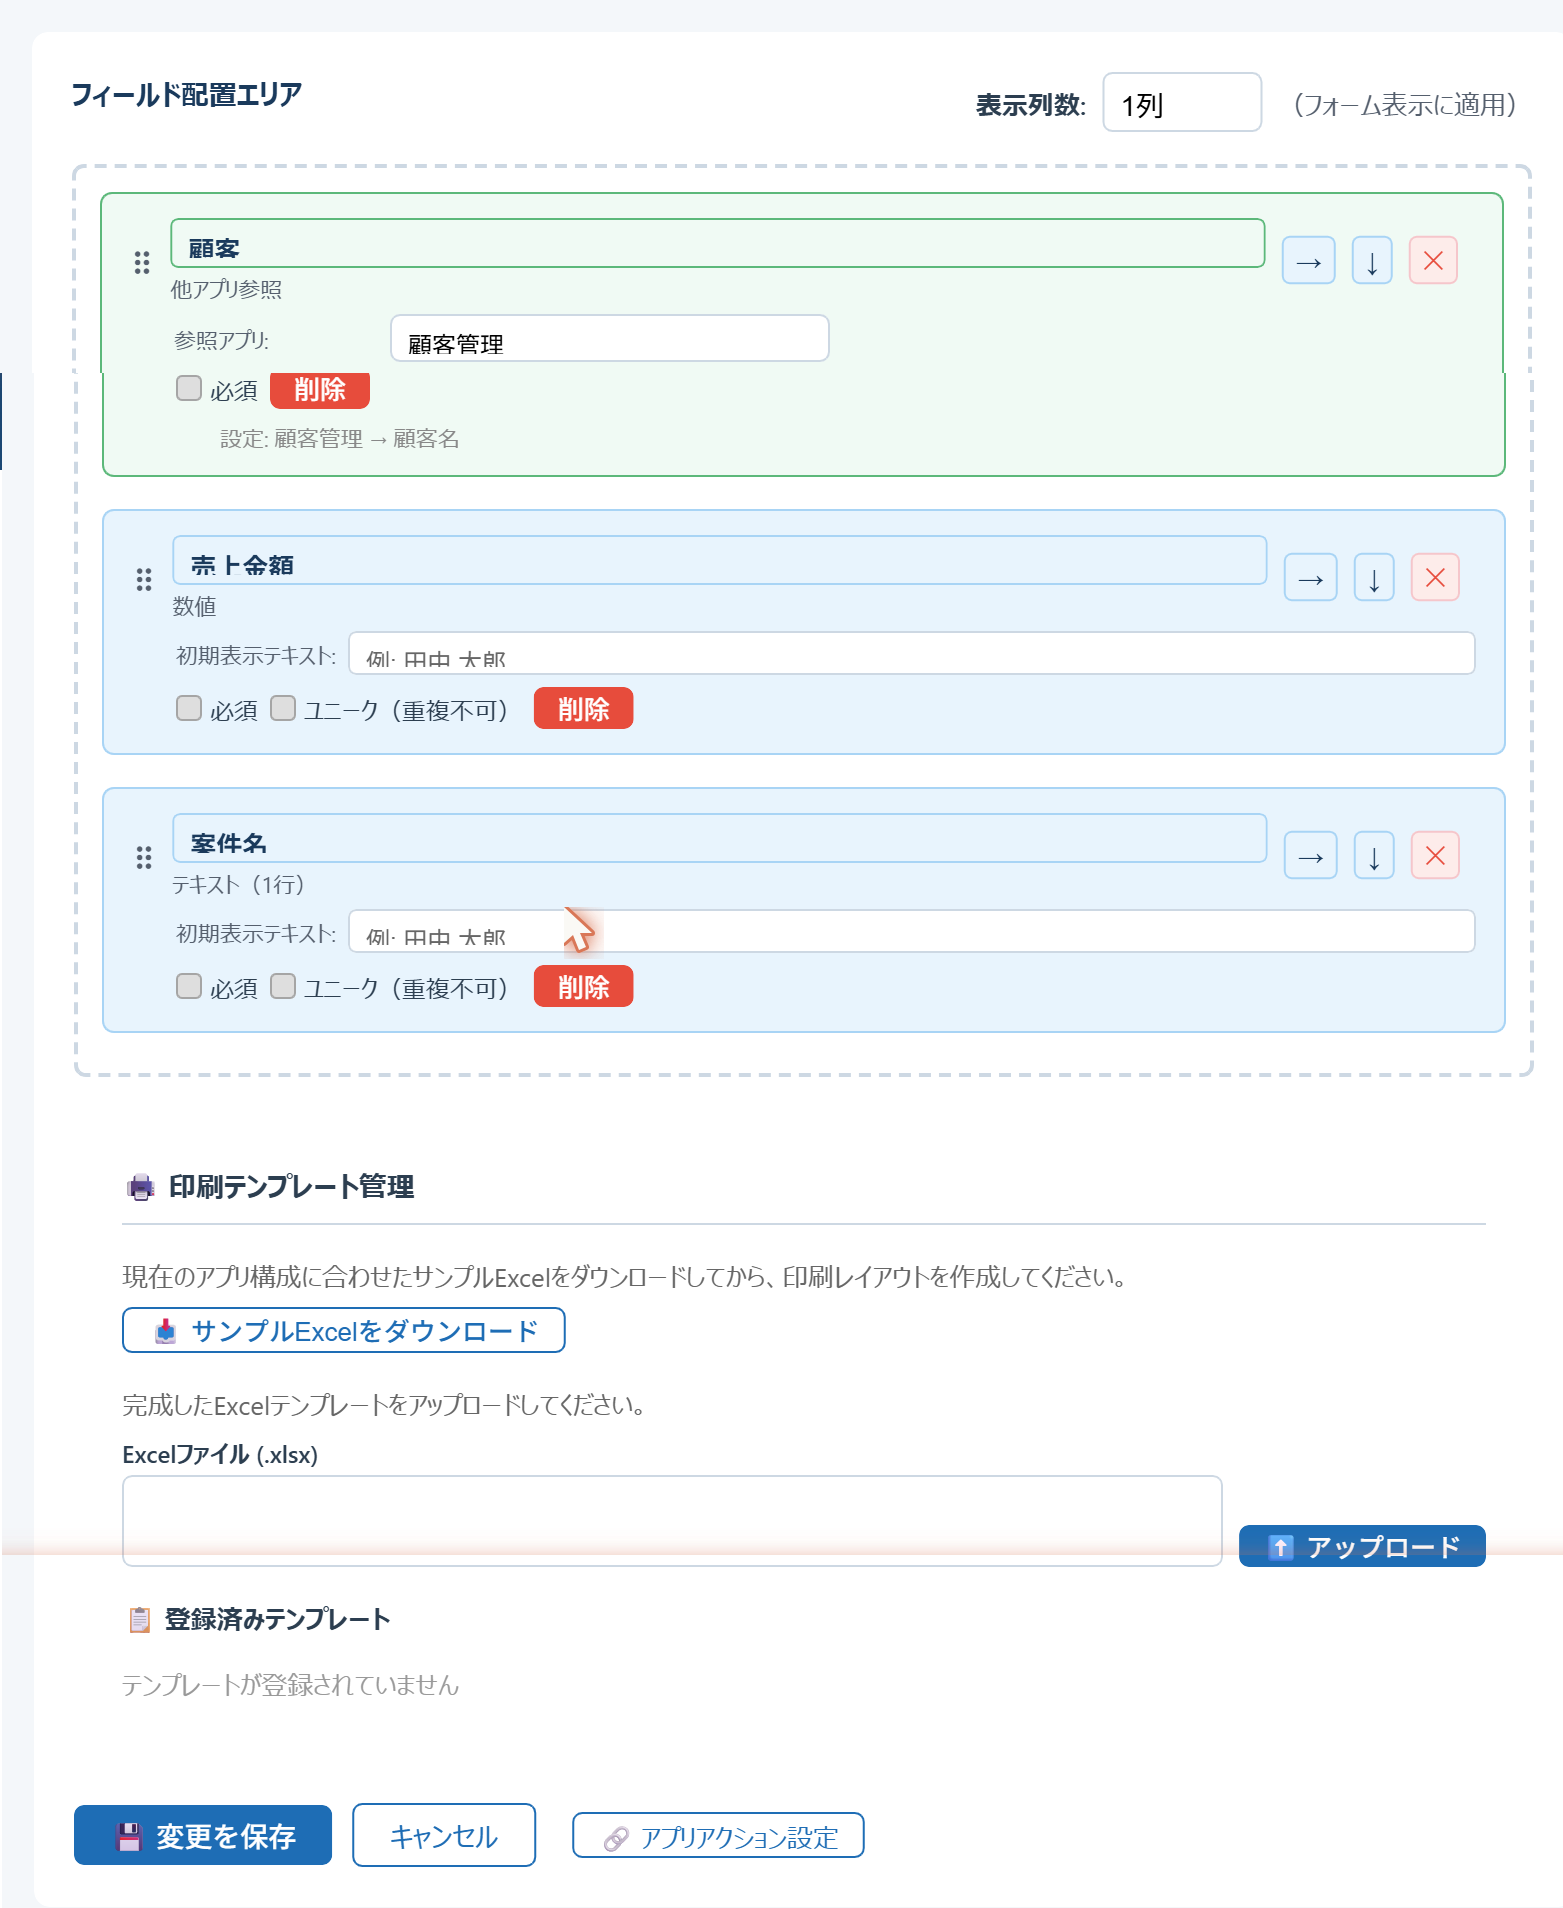
Task: Click red 削除 button in 顧客 field
Action: tap(320, 389)
